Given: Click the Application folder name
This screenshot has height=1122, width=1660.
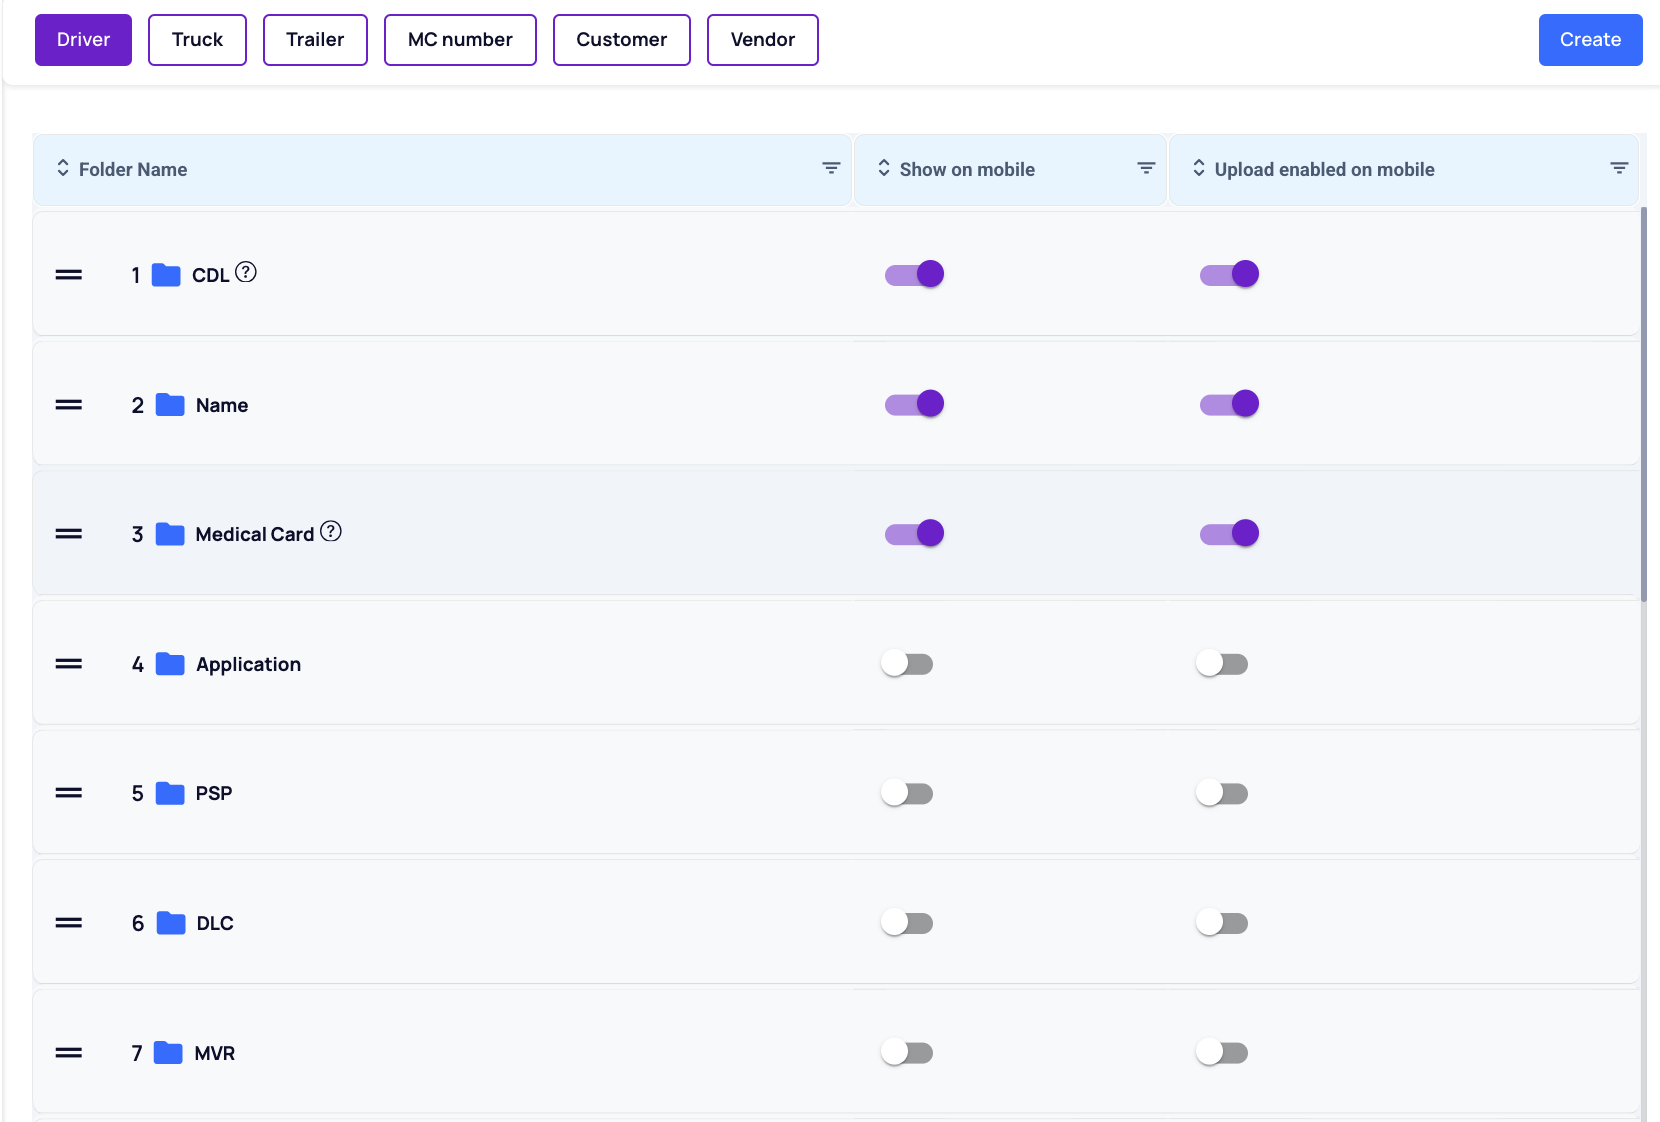Looking at the screenshot, I should [248, 664].
